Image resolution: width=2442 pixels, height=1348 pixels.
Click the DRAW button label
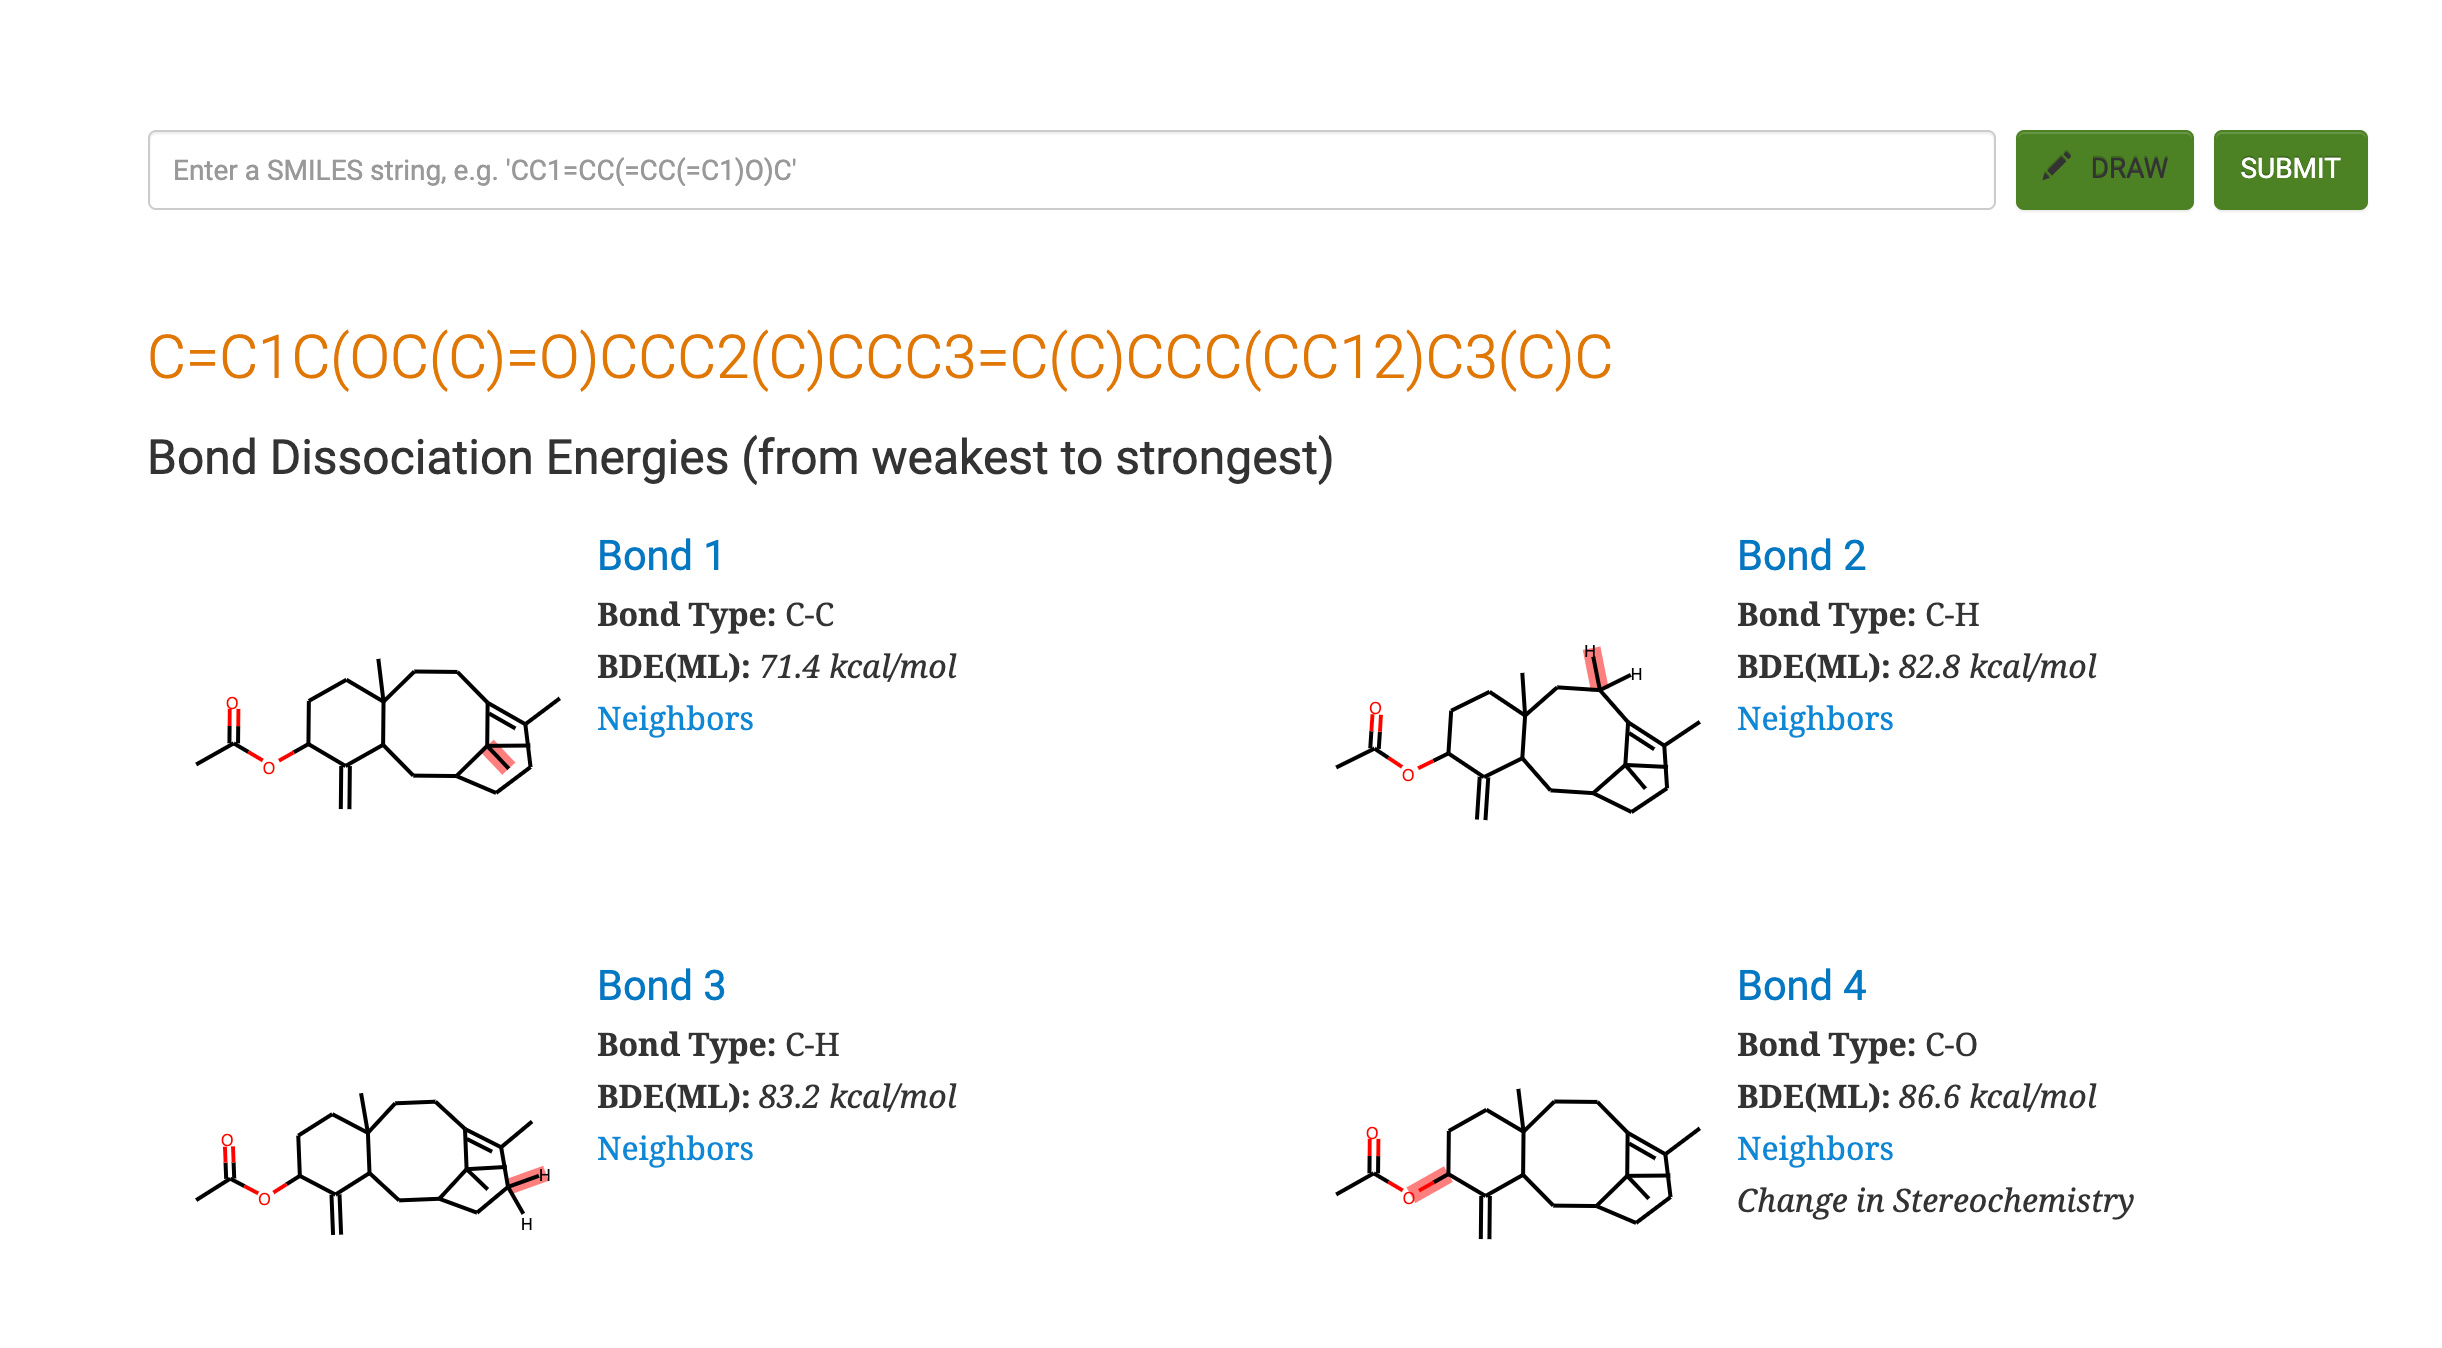tap(2128, 169)
